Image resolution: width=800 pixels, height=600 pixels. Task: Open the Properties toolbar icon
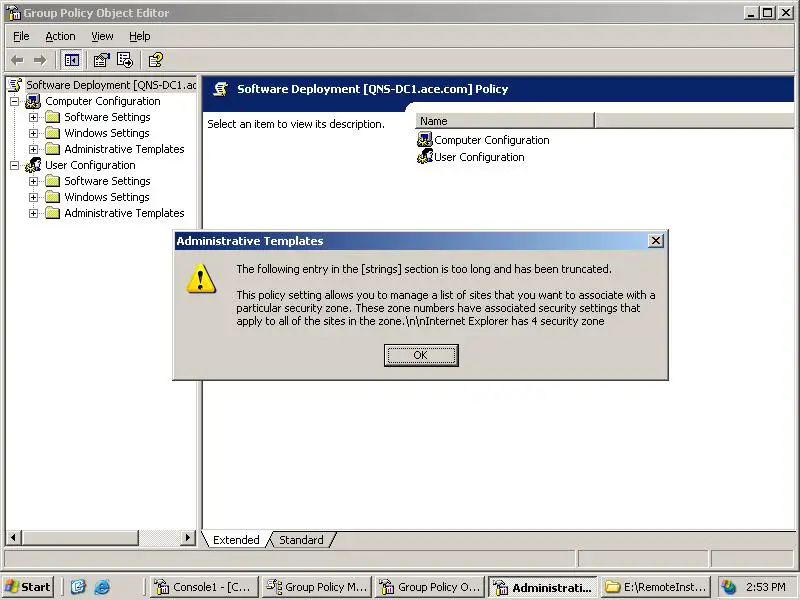[x=101, y=60]
